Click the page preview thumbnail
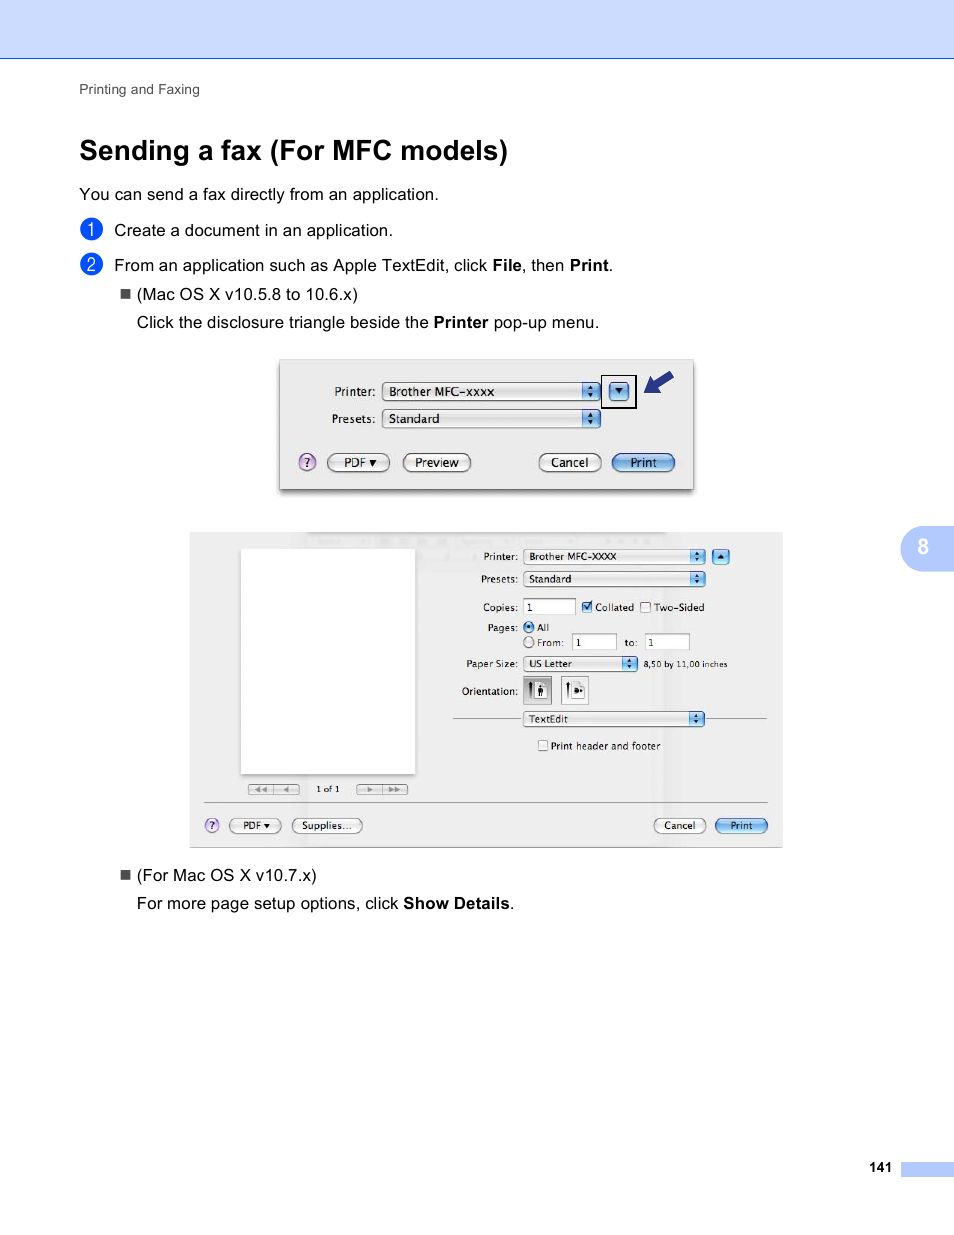Viewport: 954px width, 1235px height. [328, 661]
